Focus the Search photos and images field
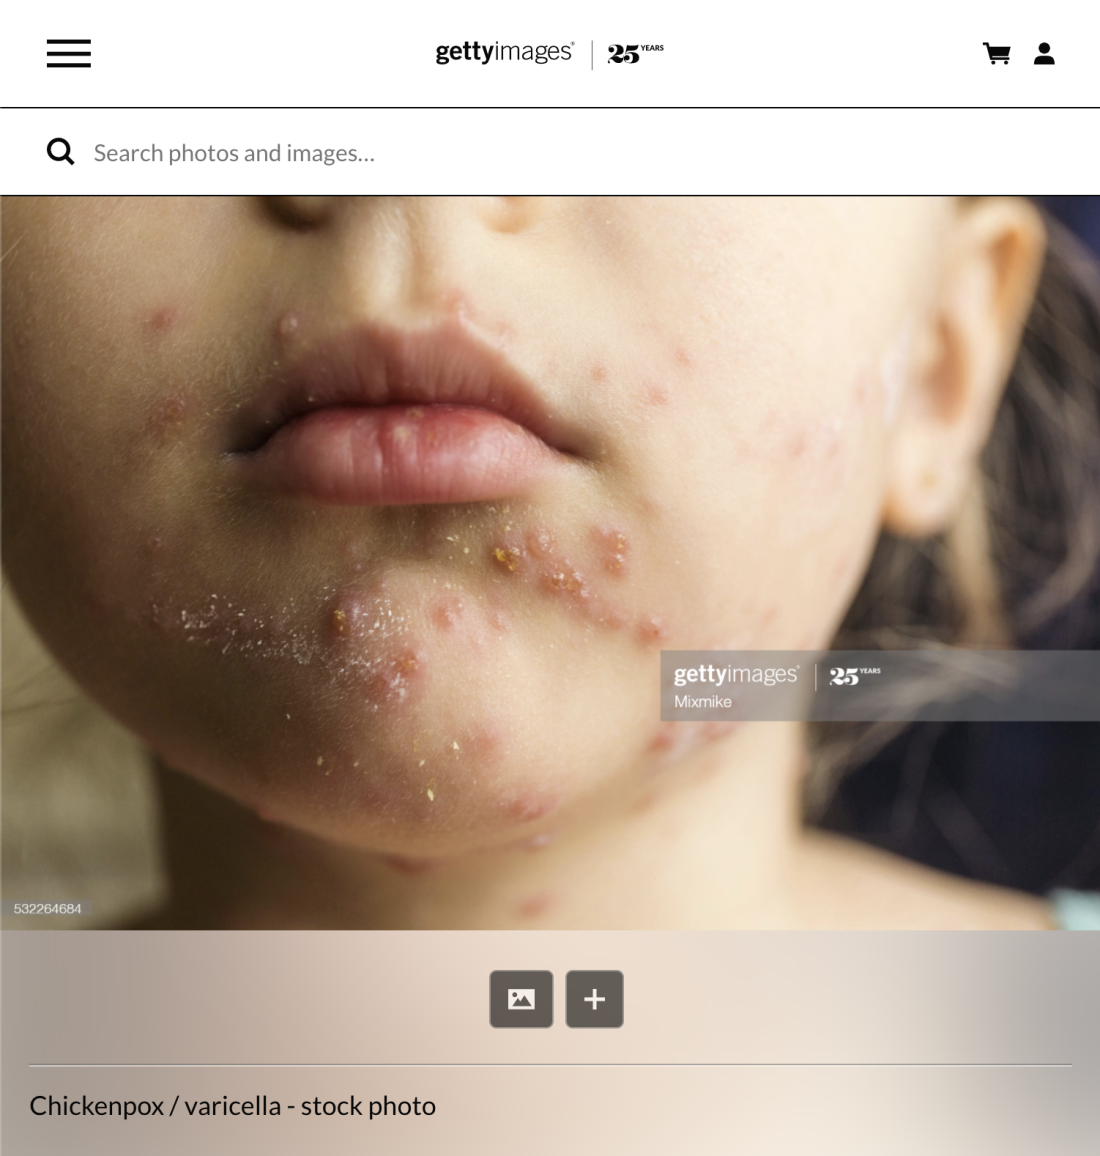Screen dimensions: 1100x1156 (x=550, y=152)
